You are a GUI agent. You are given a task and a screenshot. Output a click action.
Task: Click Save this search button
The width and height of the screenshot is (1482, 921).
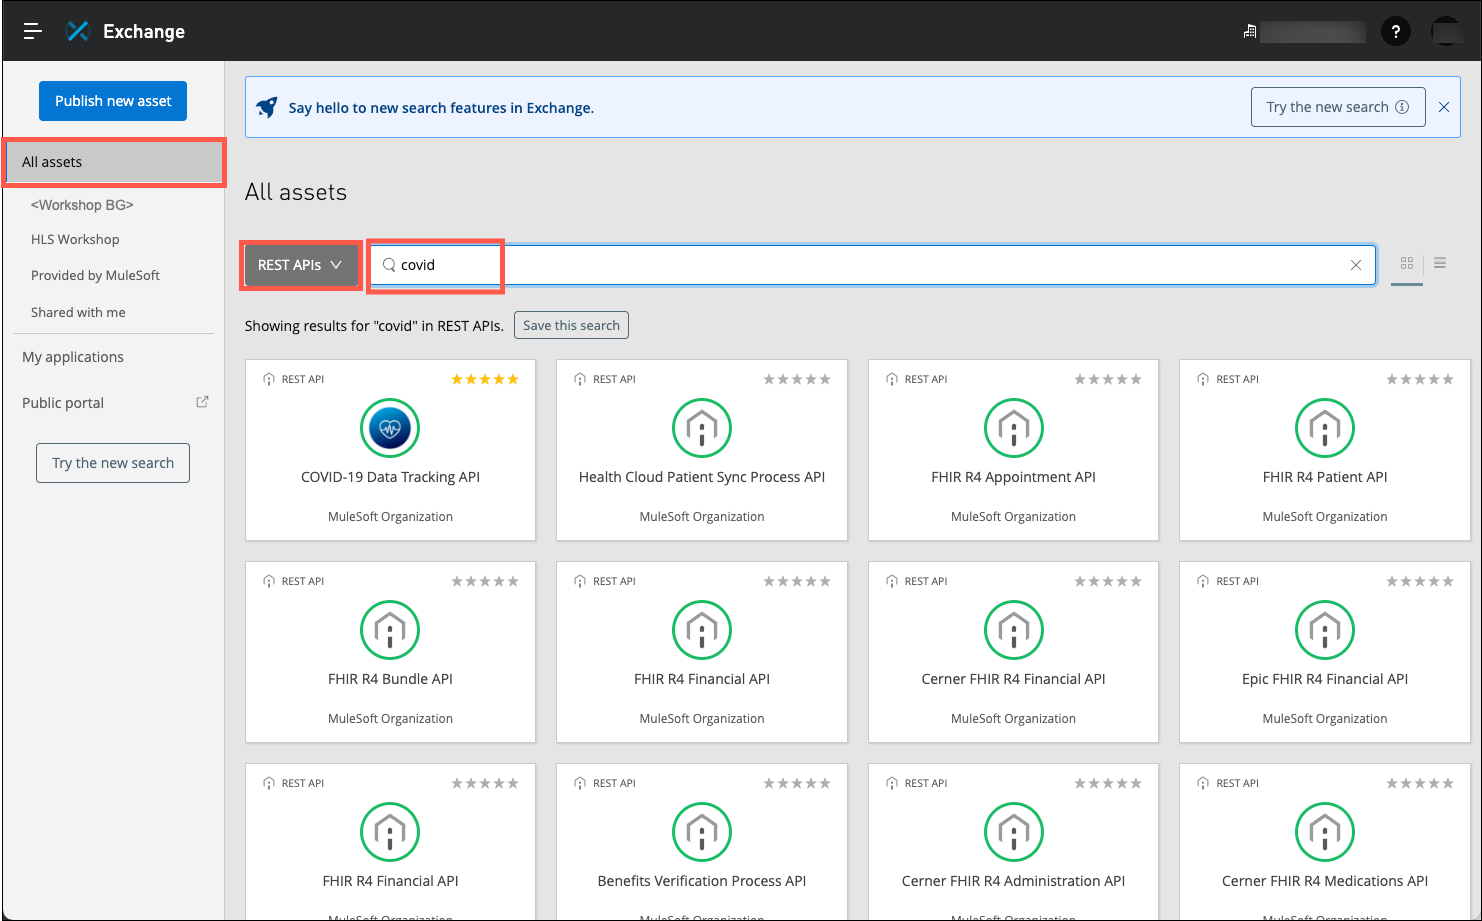571,325
